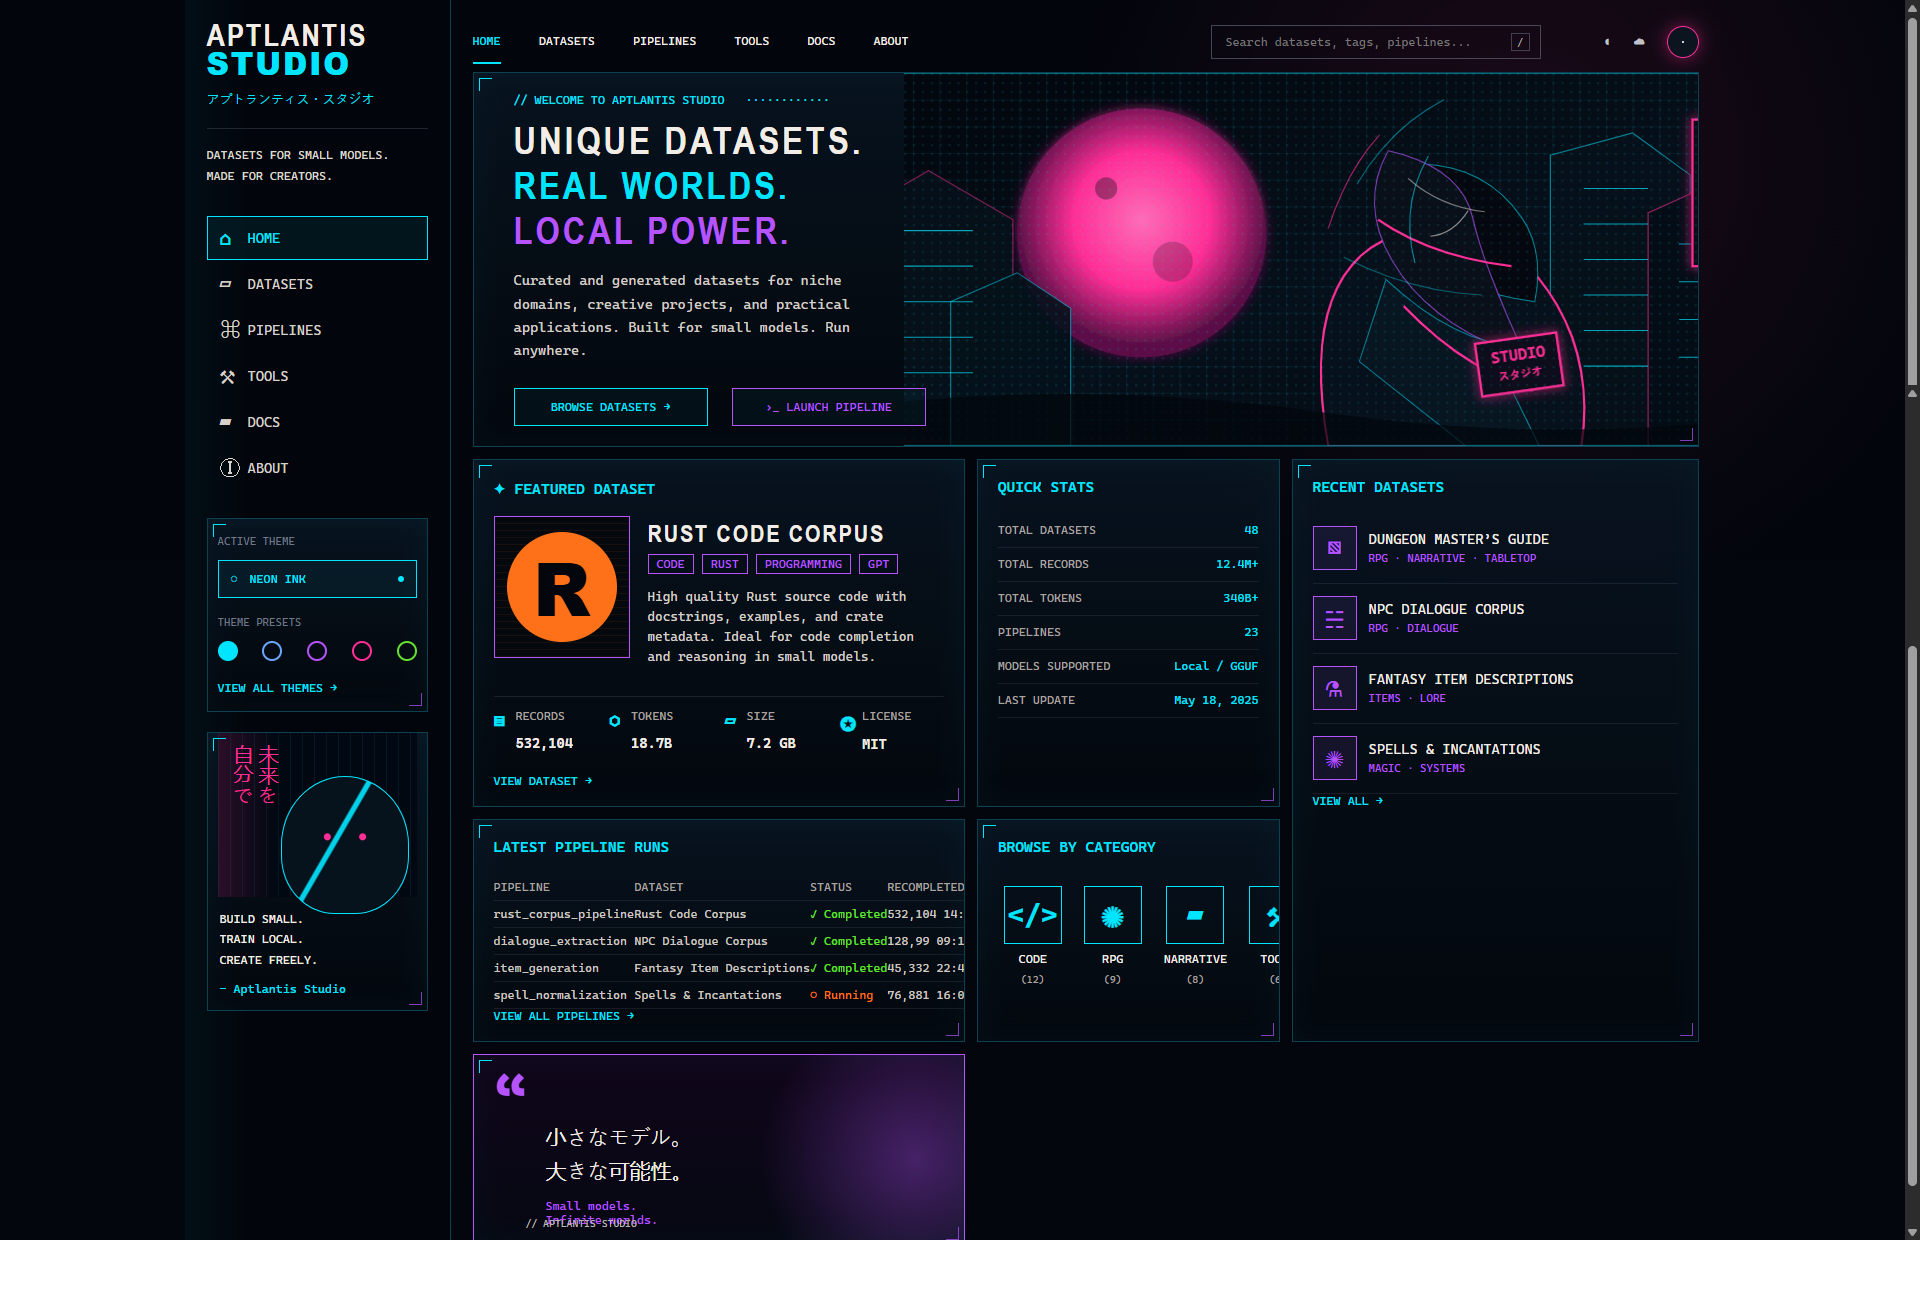Click the CODE tag on Rust Corpus
The image size is (1920, 1296).
pyautogui.click(x=671, y=565)
